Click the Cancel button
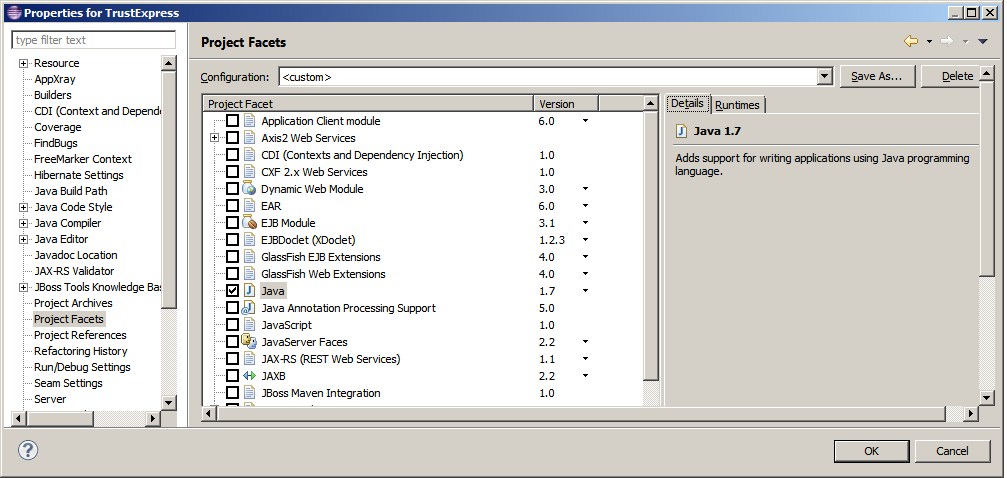Viewport: 1007px width, 478px height. (x=952, y=451)
